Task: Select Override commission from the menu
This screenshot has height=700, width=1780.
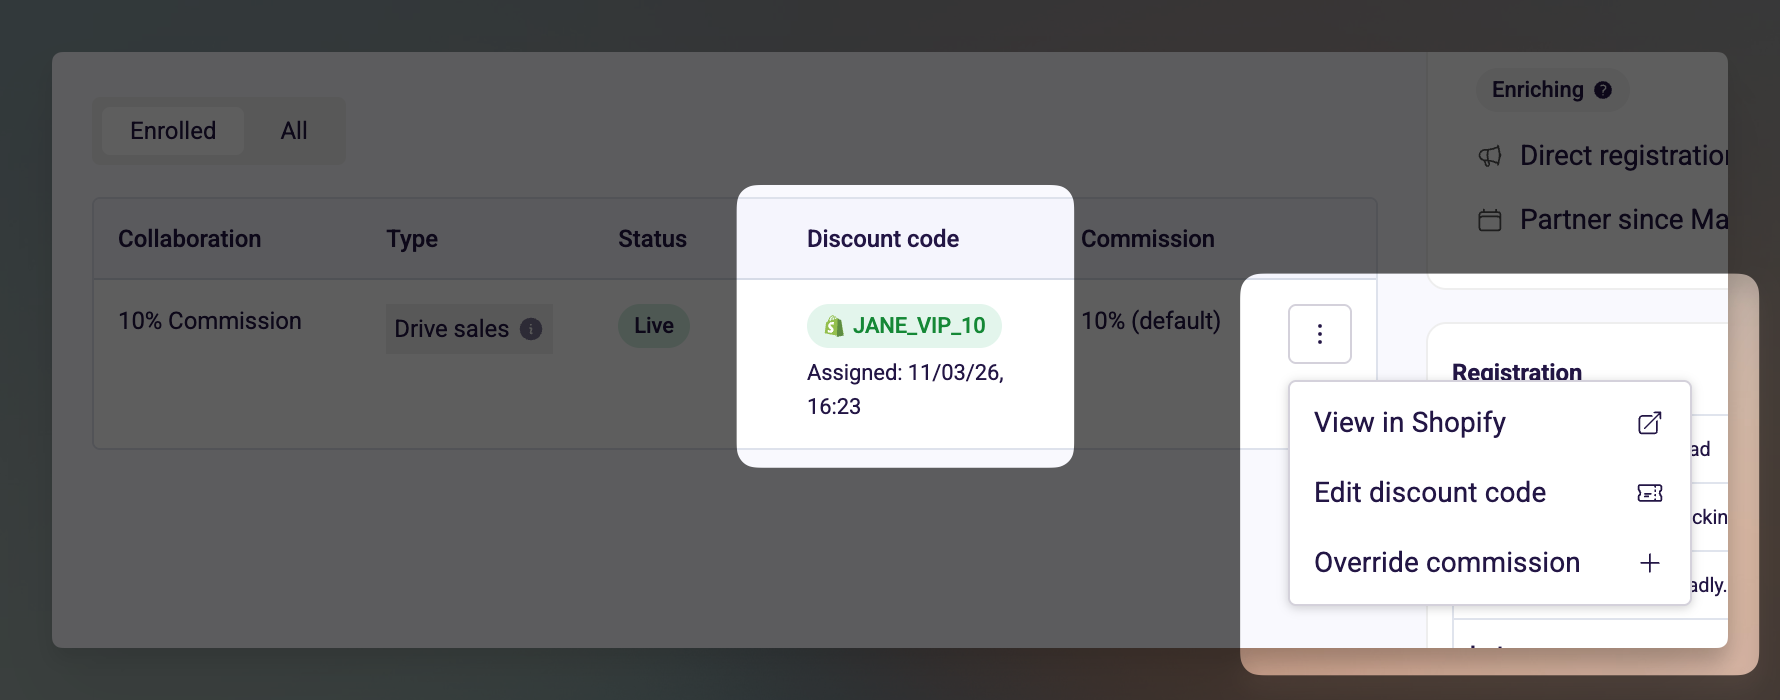Action: pyautogui.click(x=1447, y=562)
